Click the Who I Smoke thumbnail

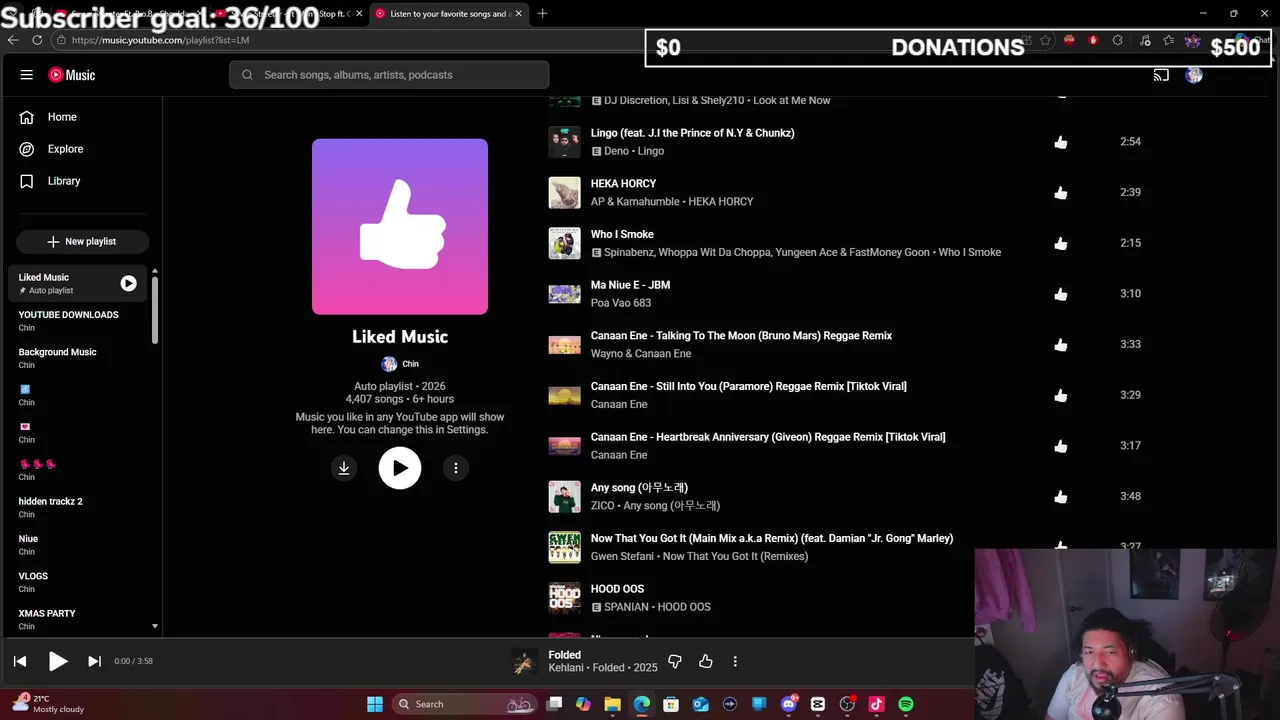[x=564, y=243]
